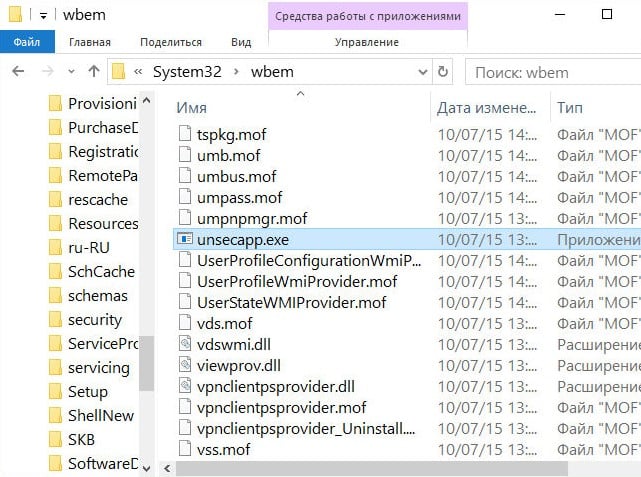Click the vss.mof file icon
The width and height of the screenshot is (641, 477).
[185, 449]
